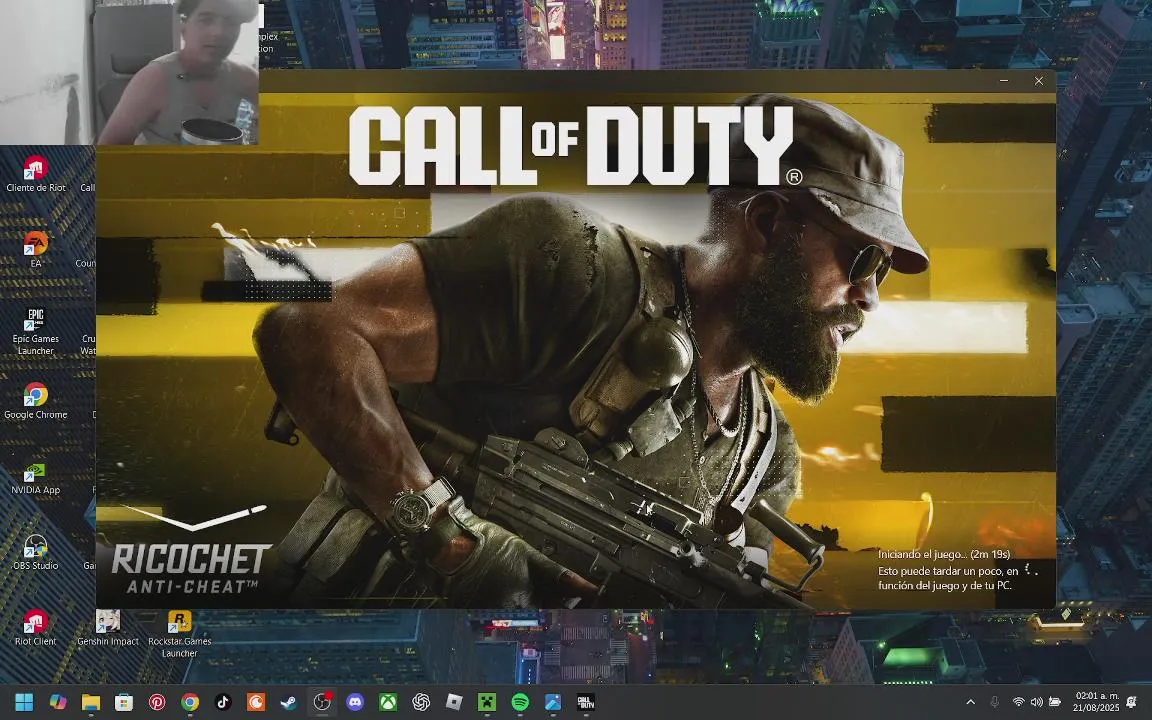Open the clock and calendar at 02:01 a. m.

point(1095,702)
